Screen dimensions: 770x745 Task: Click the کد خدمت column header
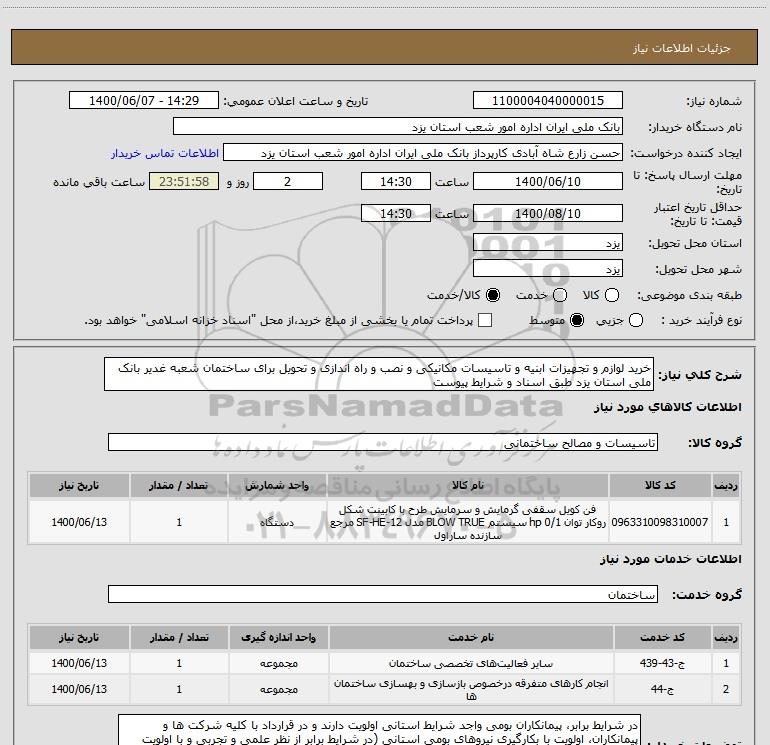[x=662, y=637]
